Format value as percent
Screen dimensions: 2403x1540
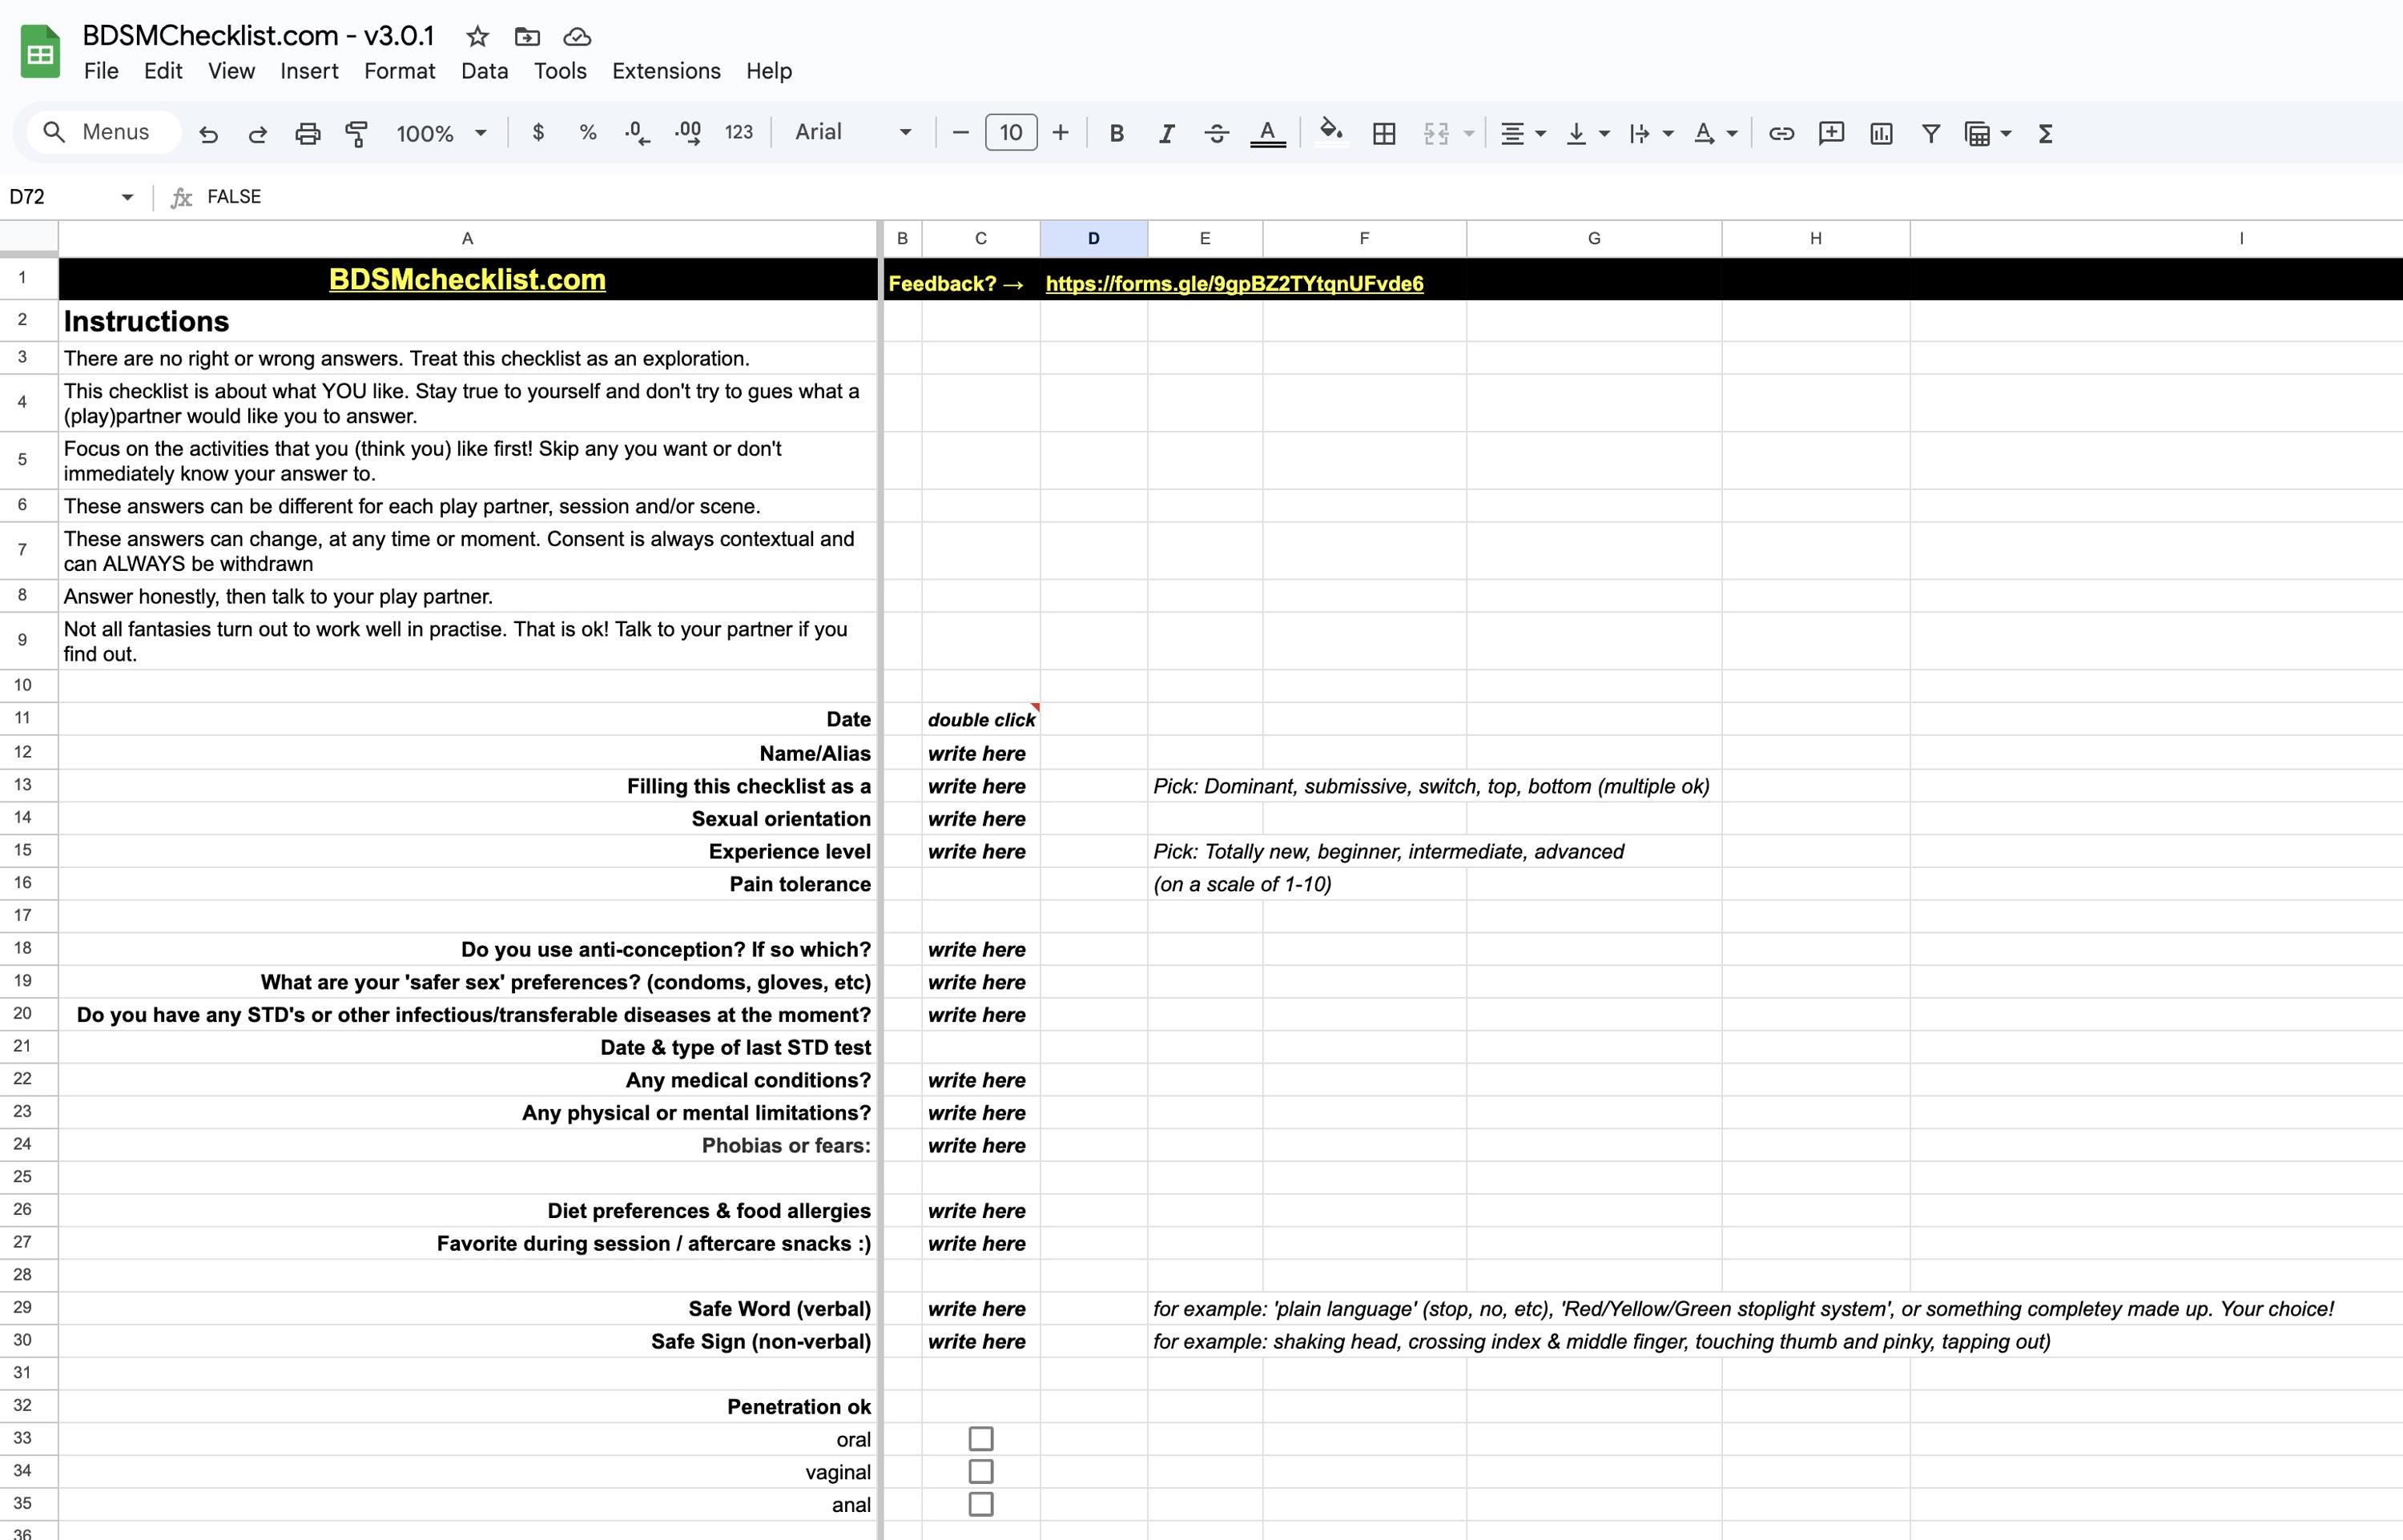click(586, 131)
